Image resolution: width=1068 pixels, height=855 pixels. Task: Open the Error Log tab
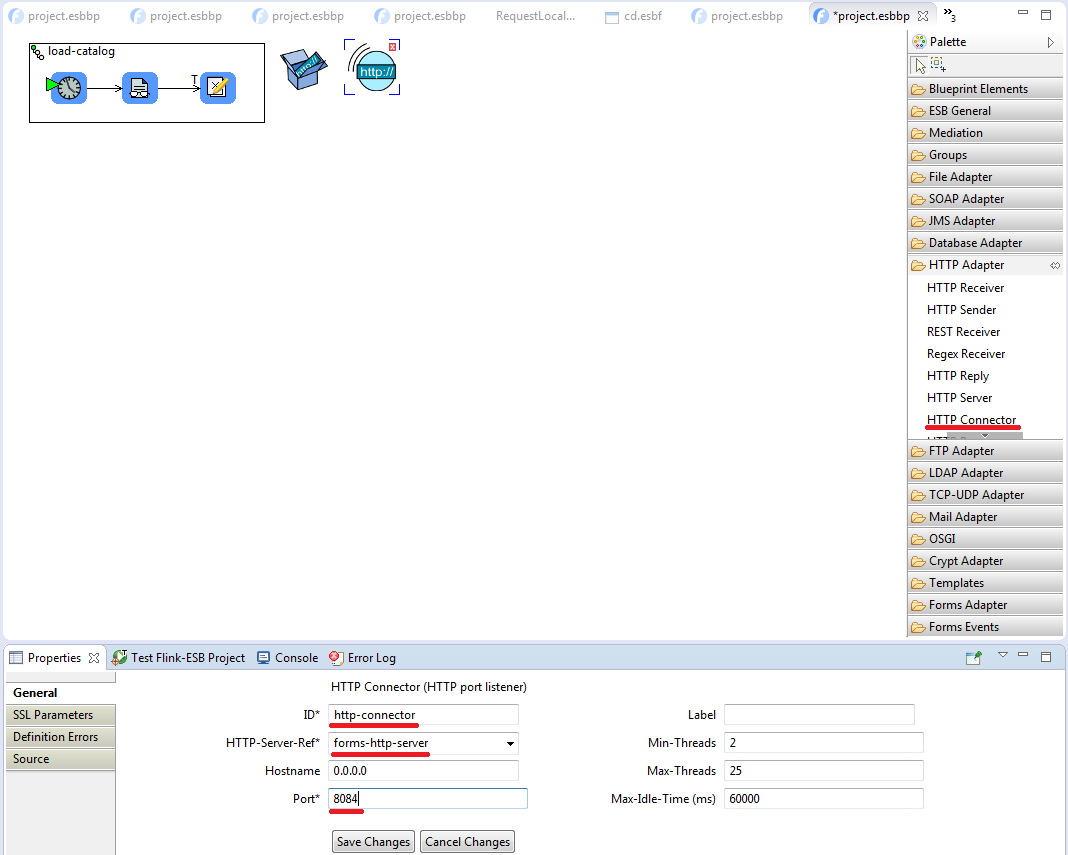(371, 658)
